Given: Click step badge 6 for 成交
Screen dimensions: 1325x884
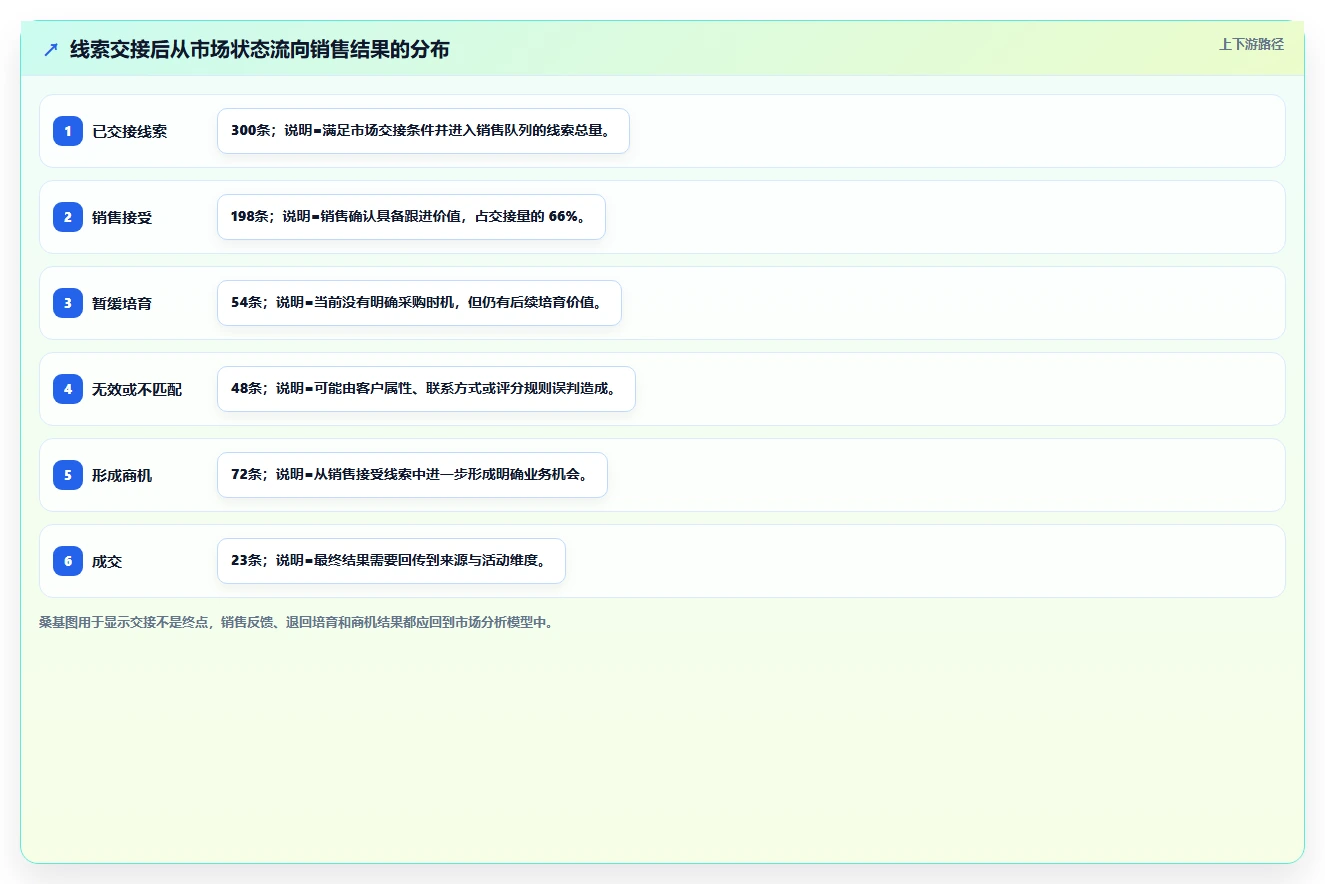Looking at the screenshot, I should [68, 561].
